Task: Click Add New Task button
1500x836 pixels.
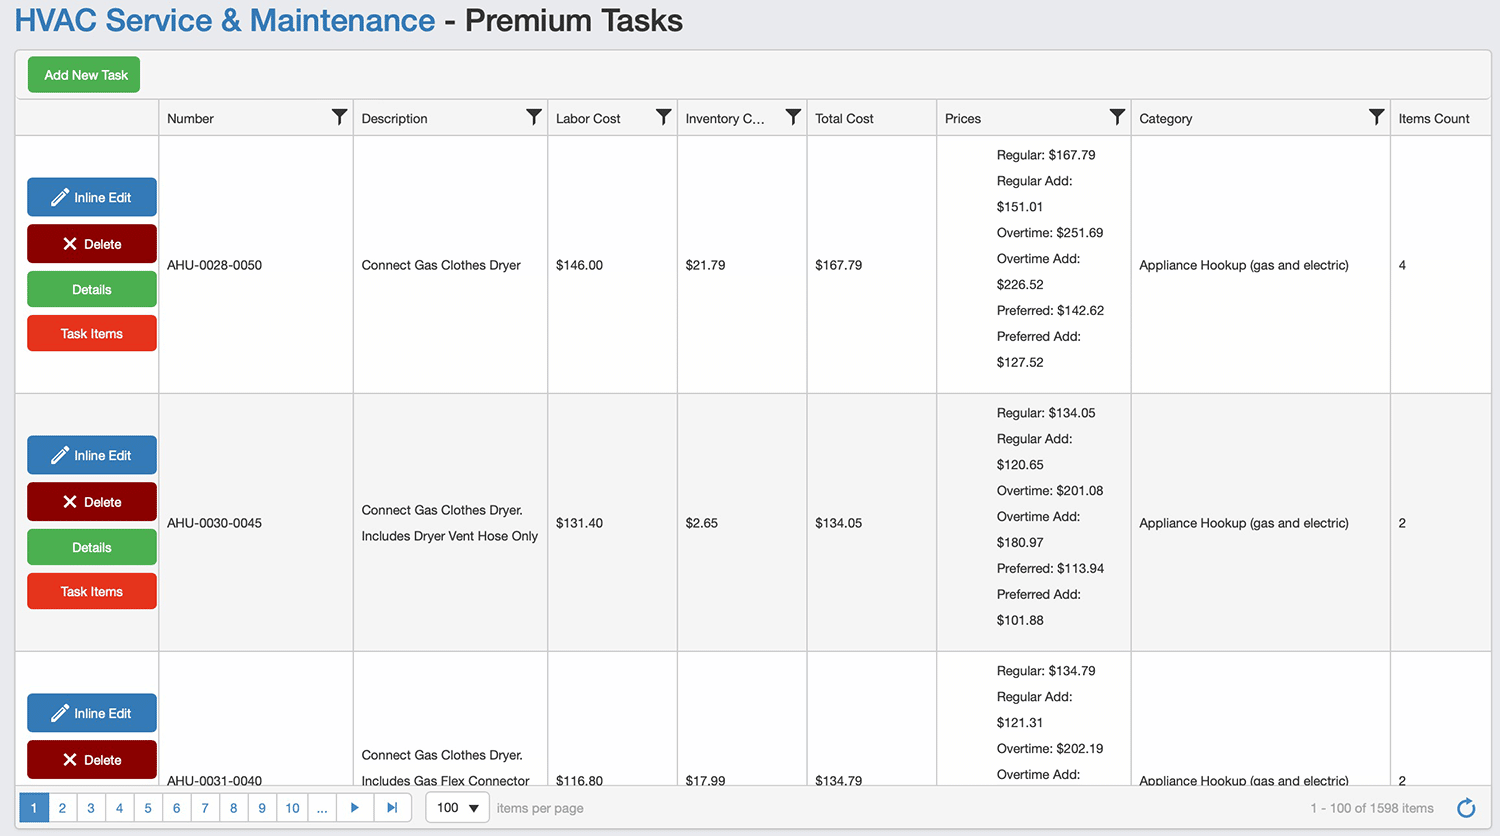Action: [x=84, y=75]
